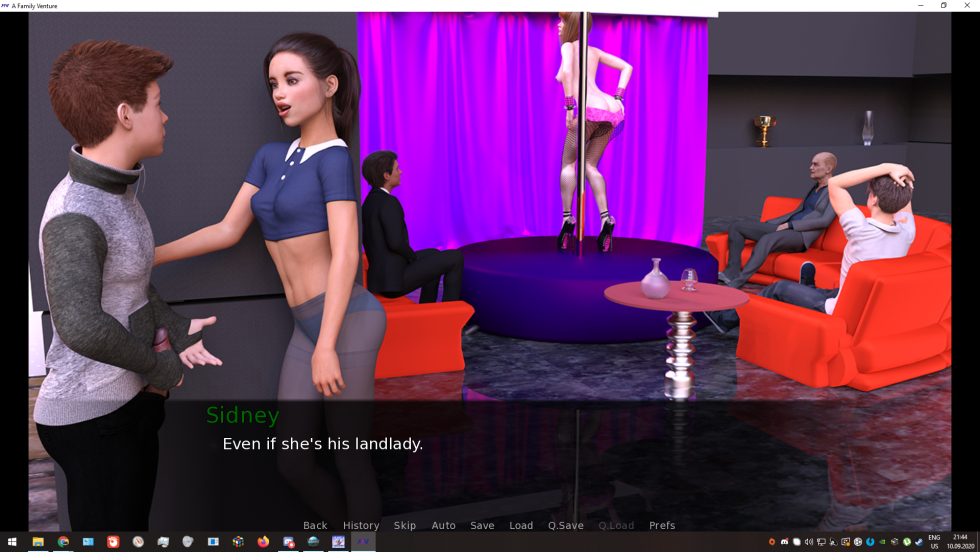
Task: Open Firefox from the taskbar
Action: [x=263, y=542]
